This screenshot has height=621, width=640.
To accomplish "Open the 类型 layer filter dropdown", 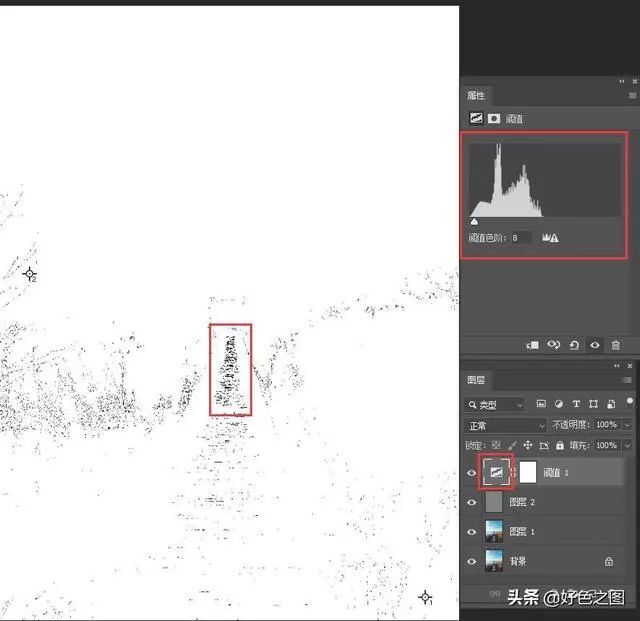I will [496, 404].
